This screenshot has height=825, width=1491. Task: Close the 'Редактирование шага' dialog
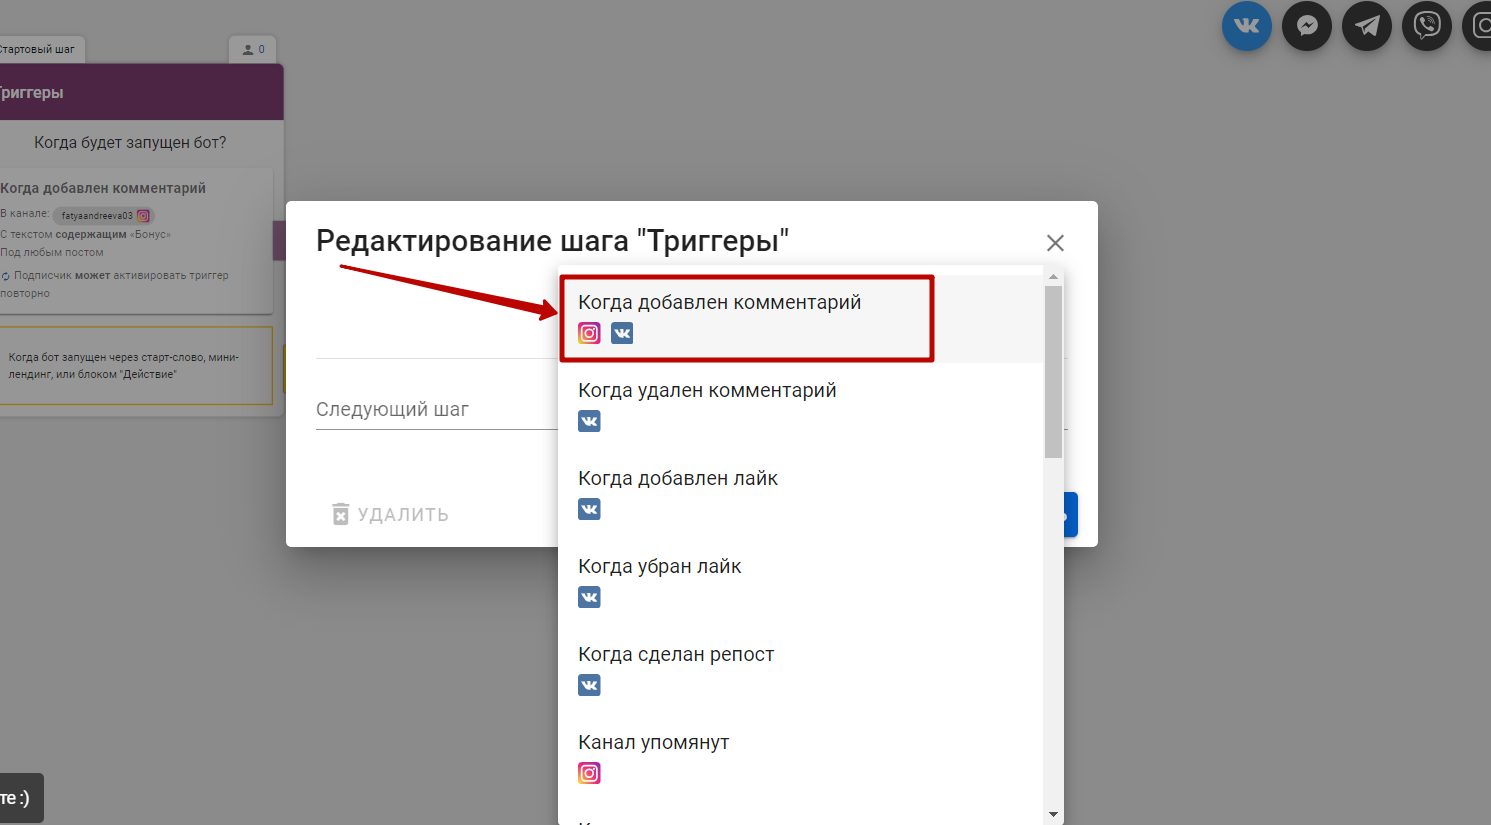point(1055,243)
